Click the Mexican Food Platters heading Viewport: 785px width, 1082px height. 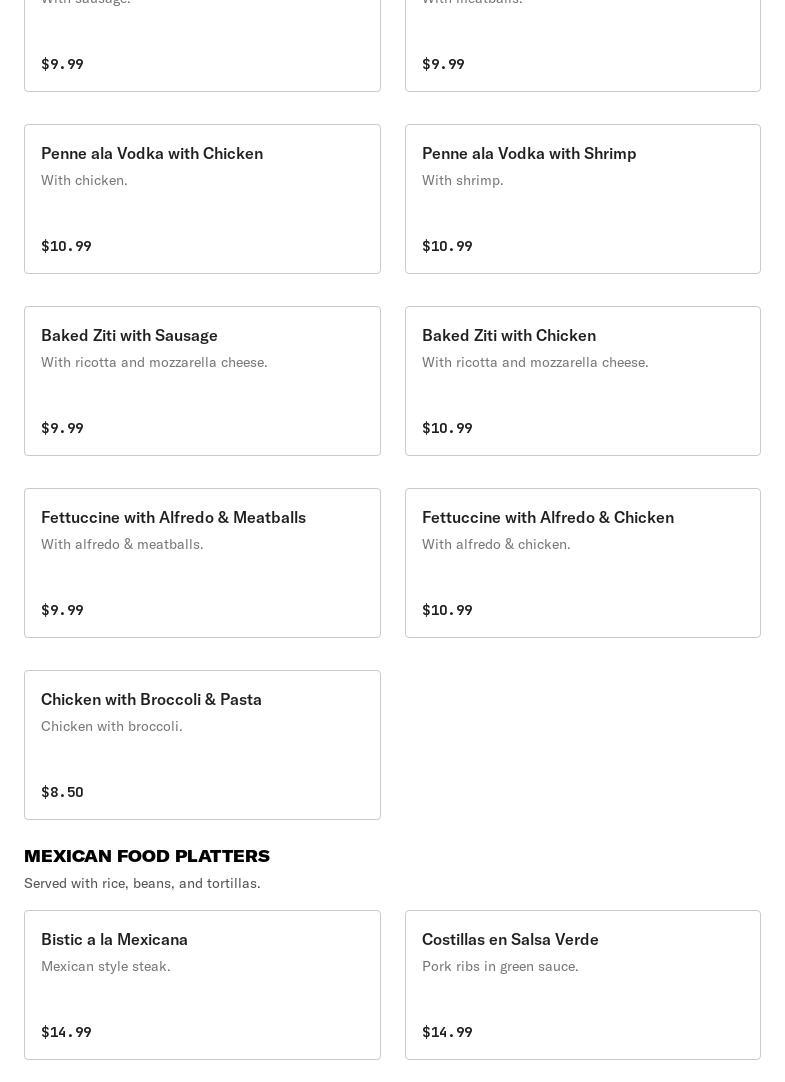click(x=147, y=856)
